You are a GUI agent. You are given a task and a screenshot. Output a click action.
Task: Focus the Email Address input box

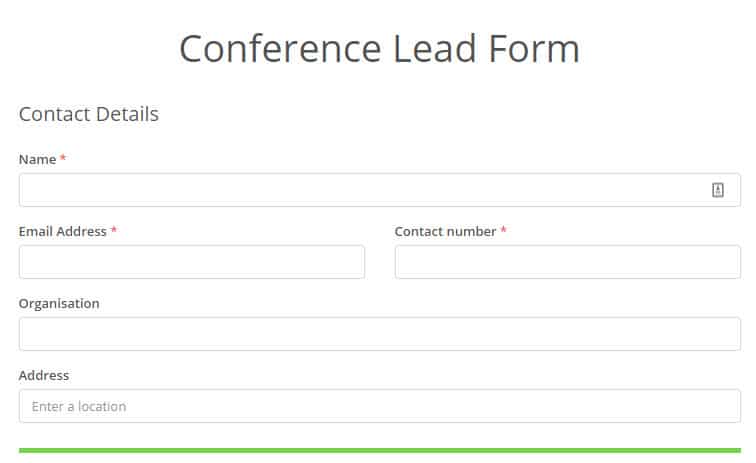[192, 262]
